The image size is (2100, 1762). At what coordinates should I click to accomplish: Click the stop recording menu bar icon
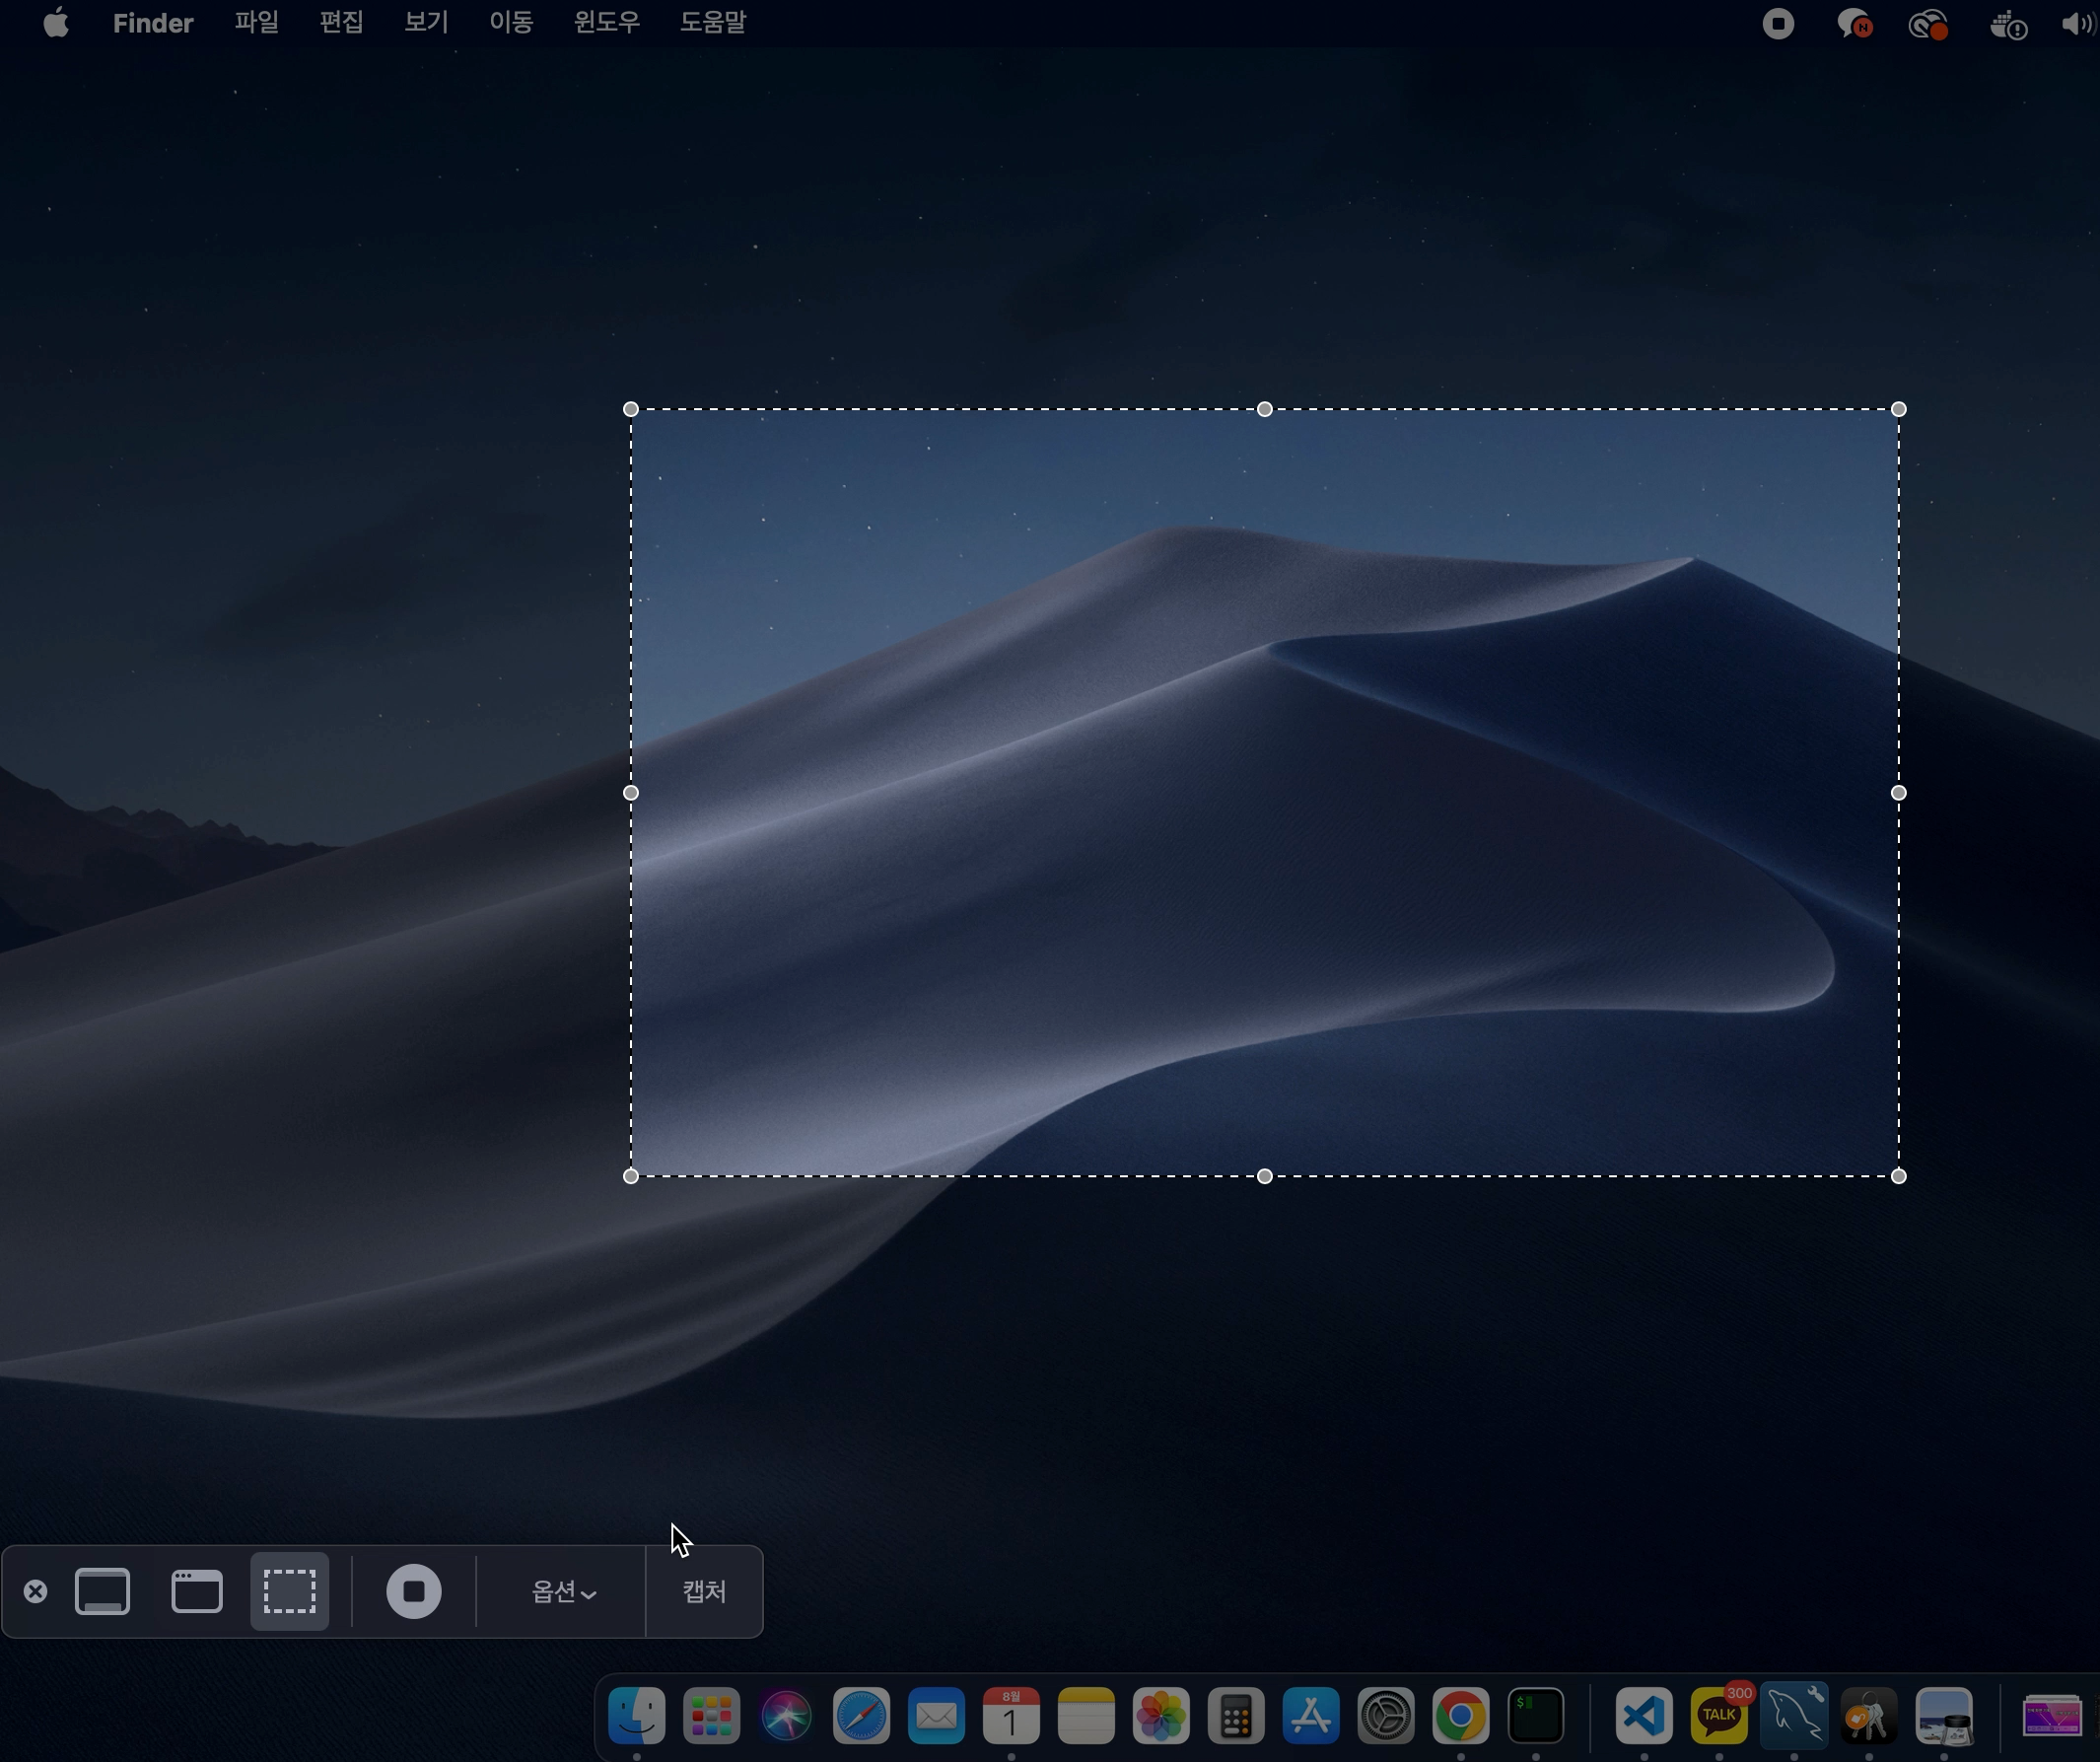tap(1778, 24)
